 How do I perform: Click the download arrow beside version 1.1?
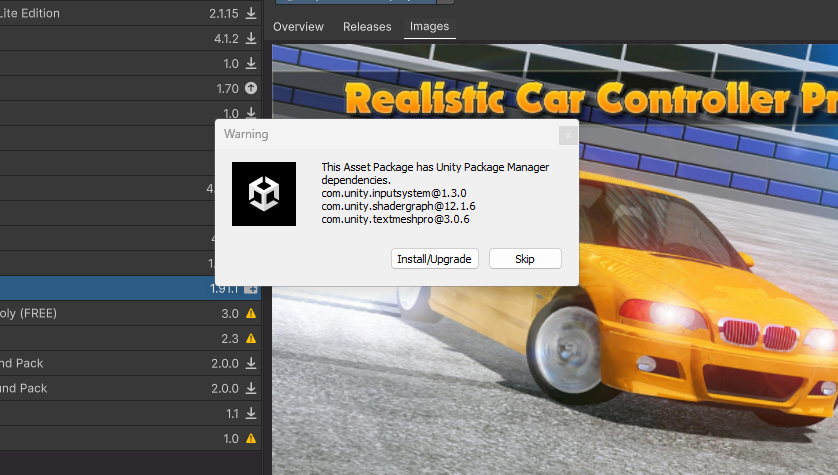251,413
